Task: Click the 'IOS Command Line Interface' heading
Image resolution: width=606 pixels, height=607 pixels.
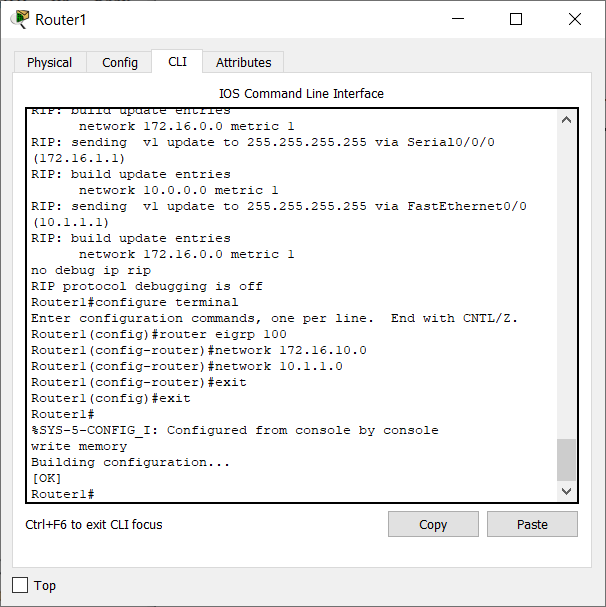Action: [301, 93]
